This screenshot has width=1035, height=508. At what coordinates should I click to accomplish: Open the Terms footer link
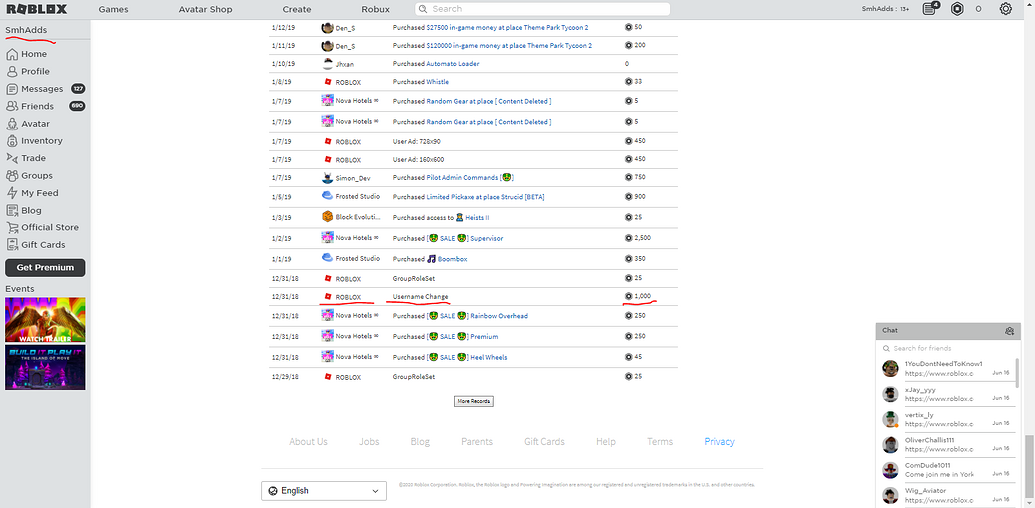coord(659,442)
